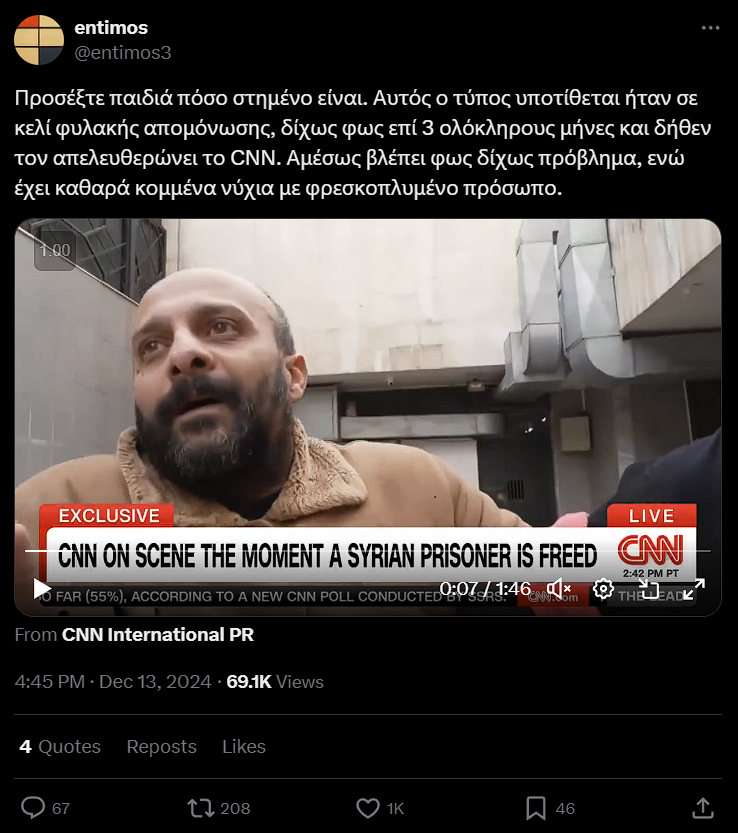This screenshot has width=738, height=833.
Task: Open the @entimos3 handle link
Action: 123,53
